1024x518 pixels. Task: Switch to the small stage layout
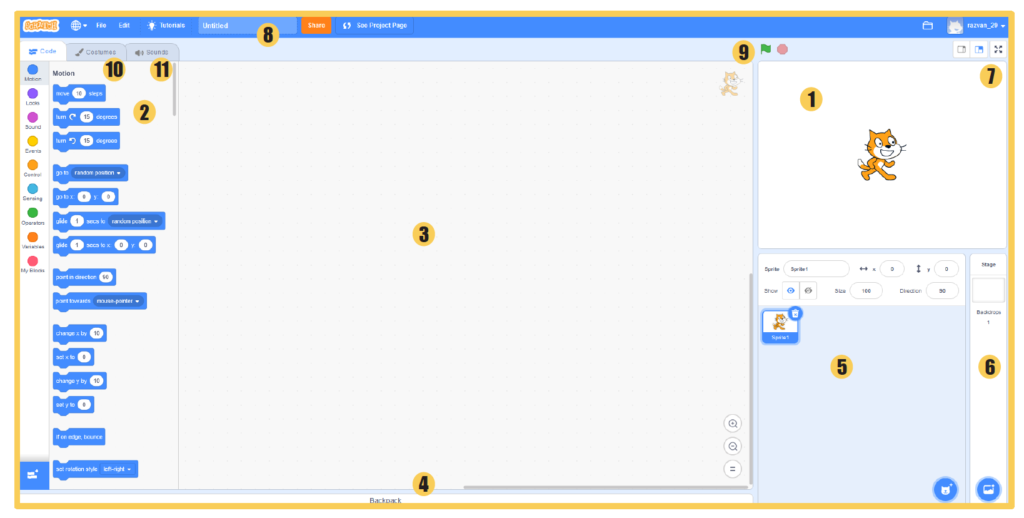pos(960,49)
